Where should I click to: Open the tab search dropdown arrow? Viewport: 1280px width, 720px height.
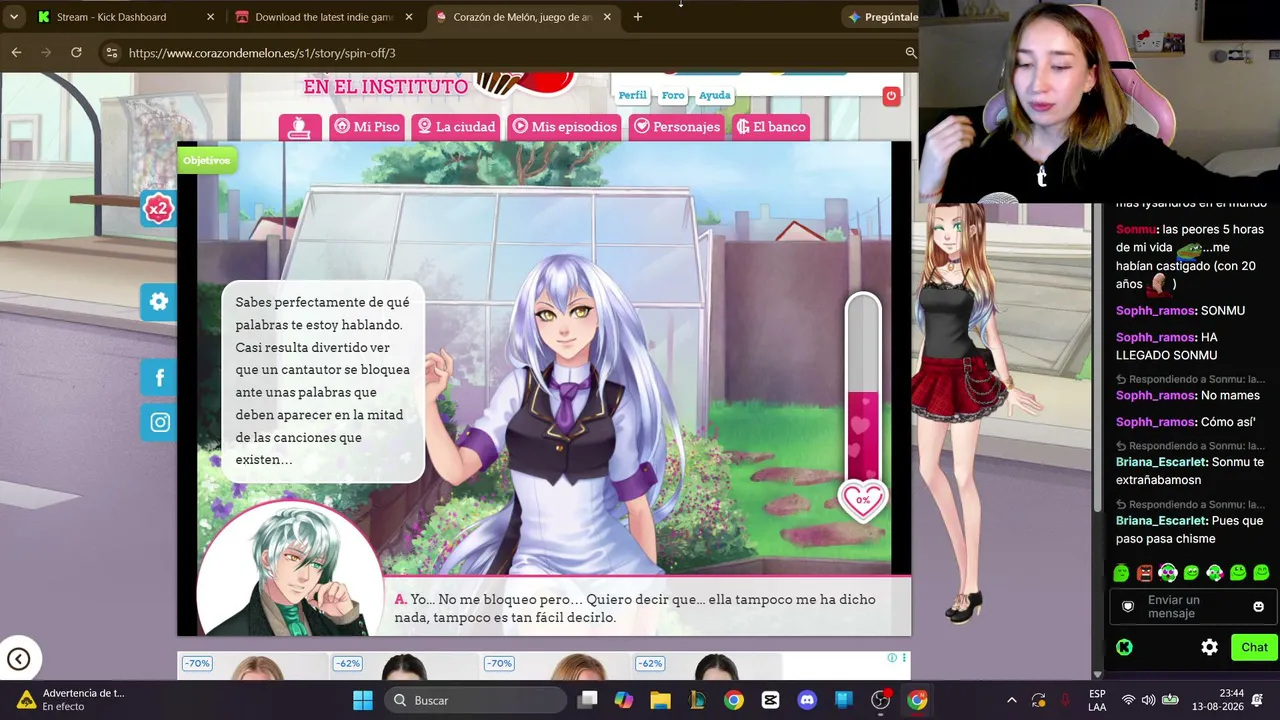pyautogui.click(x=14, y=17)
